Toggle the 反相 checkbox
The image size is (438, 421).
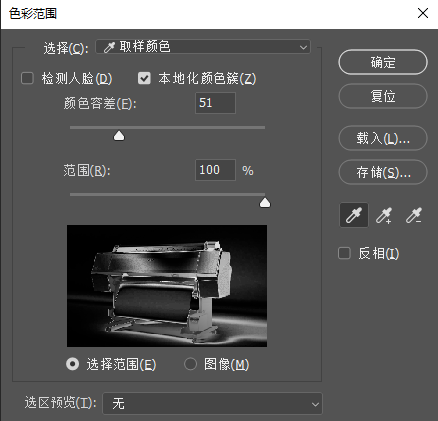[344, 253]
